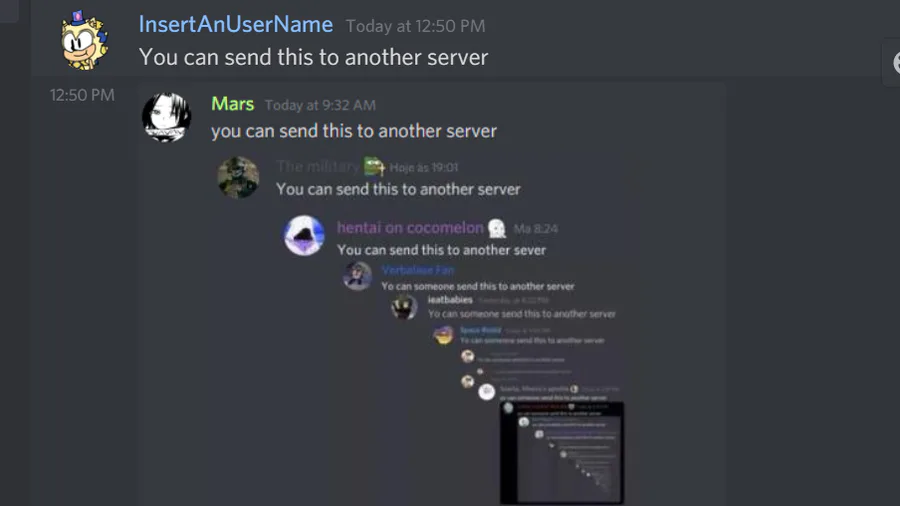
Task: Click the 'Hoje às 19:01' timestamp
Action: 424,168
